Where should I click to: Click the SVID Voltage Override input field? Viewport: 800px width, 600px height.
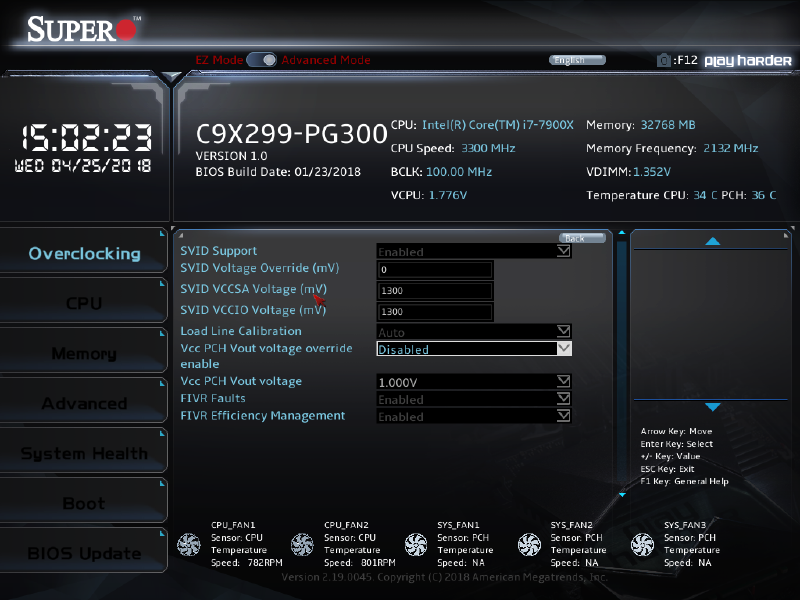coord(435,270)
